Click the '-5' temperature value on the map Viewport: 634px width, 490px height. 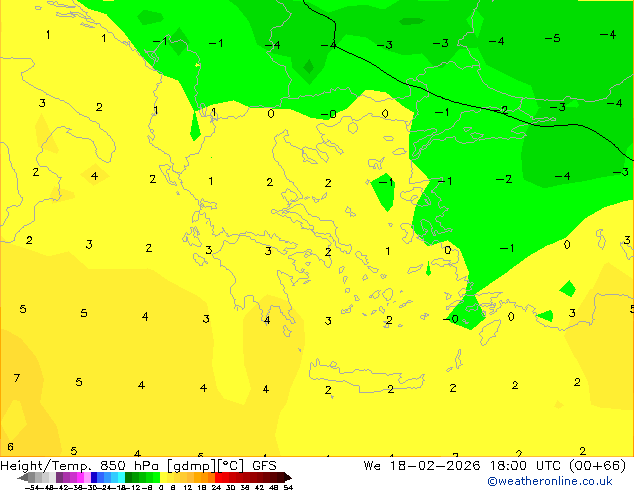tap(552, 38)
